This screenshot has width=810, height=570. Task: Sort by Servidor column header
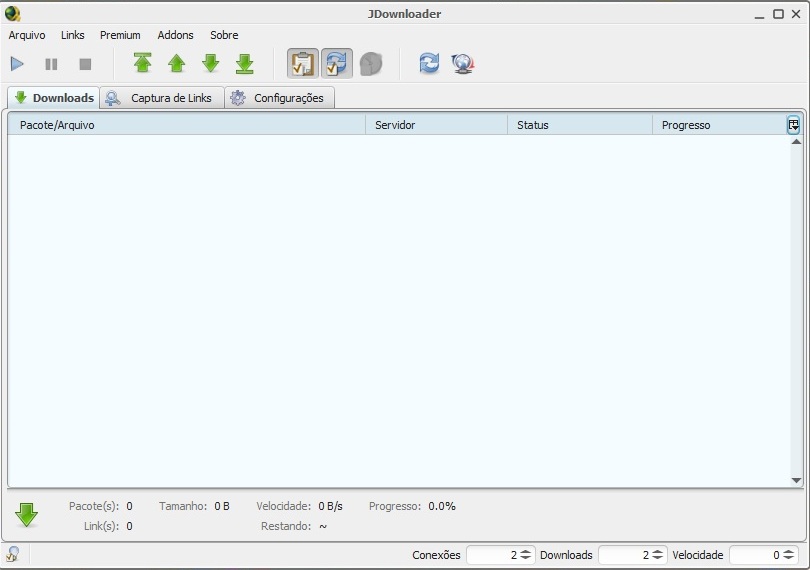pyautogui.click(x=437, y=125)
